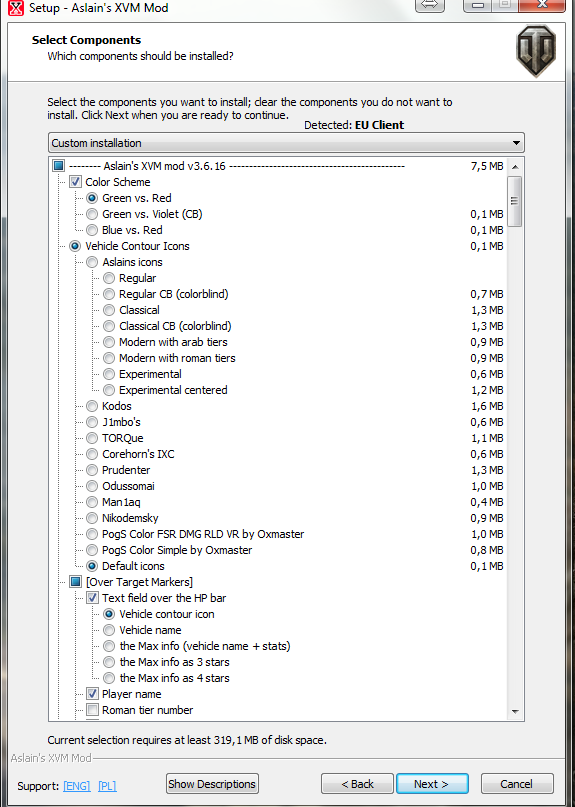Select the Max info as 3 stars

click(109, 662)
